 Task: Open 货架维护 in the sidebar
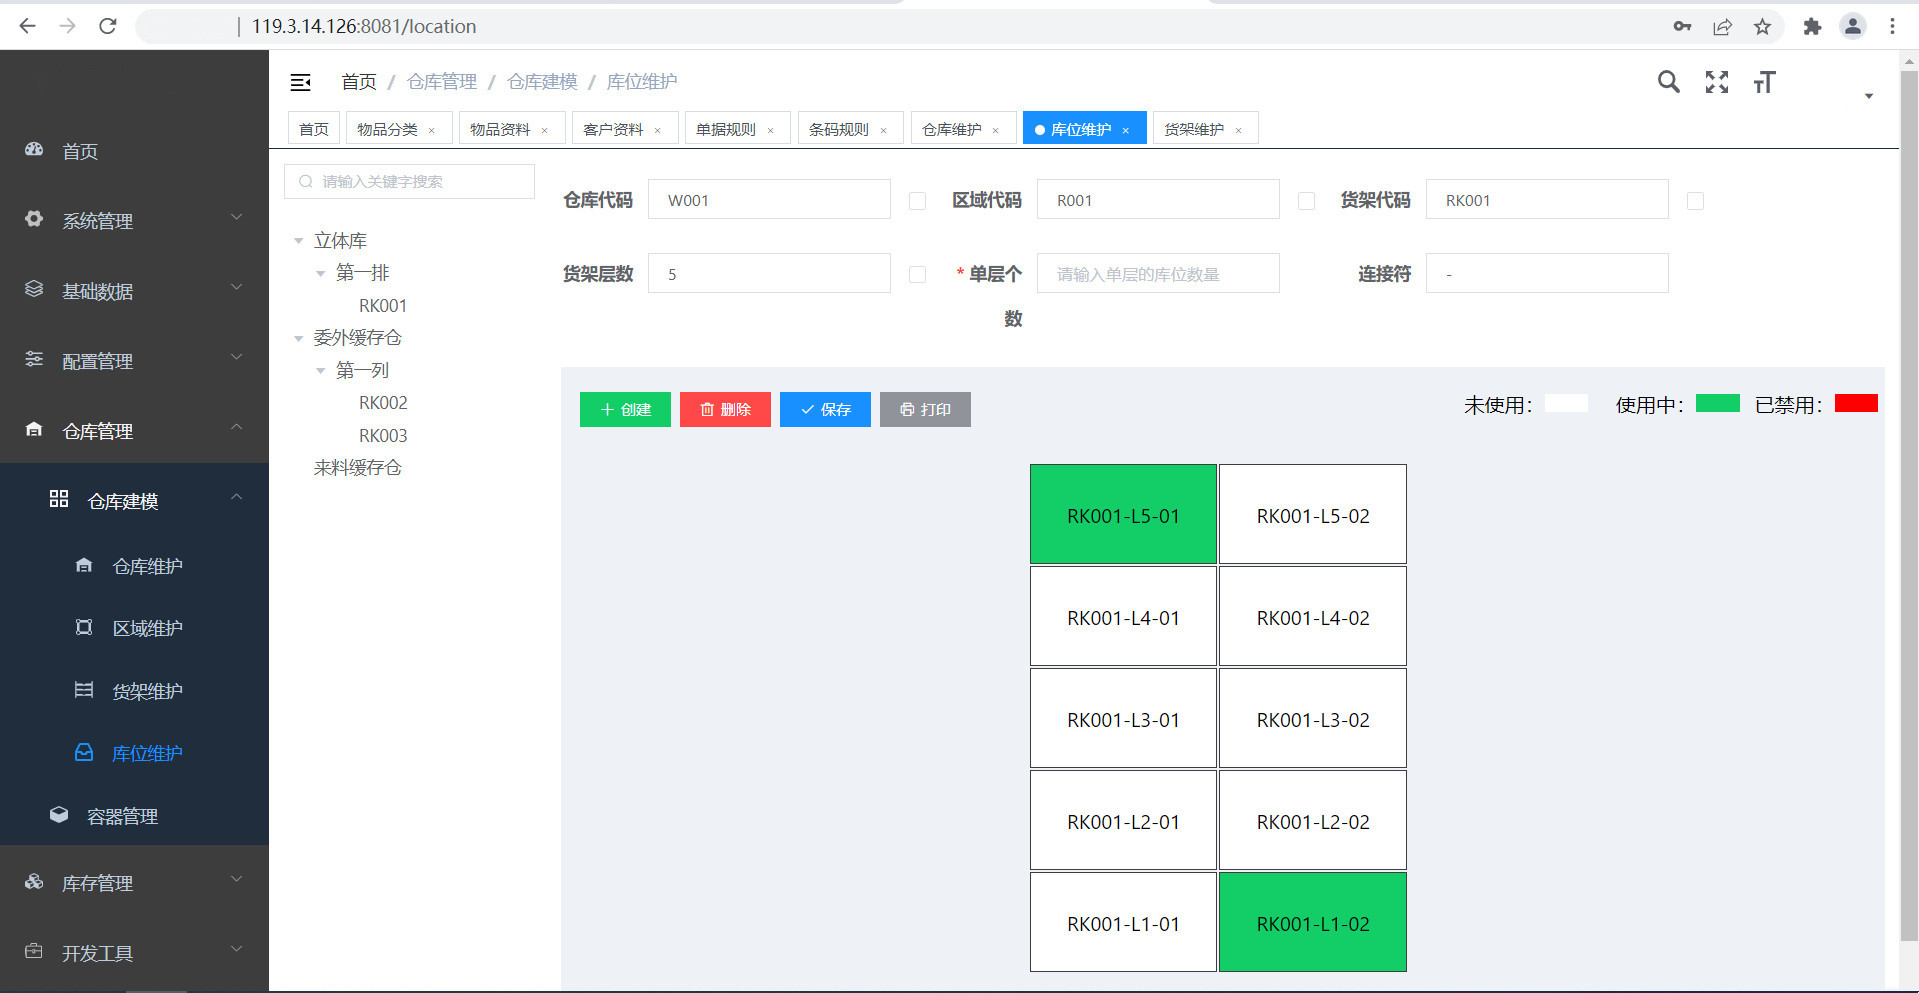147,691
